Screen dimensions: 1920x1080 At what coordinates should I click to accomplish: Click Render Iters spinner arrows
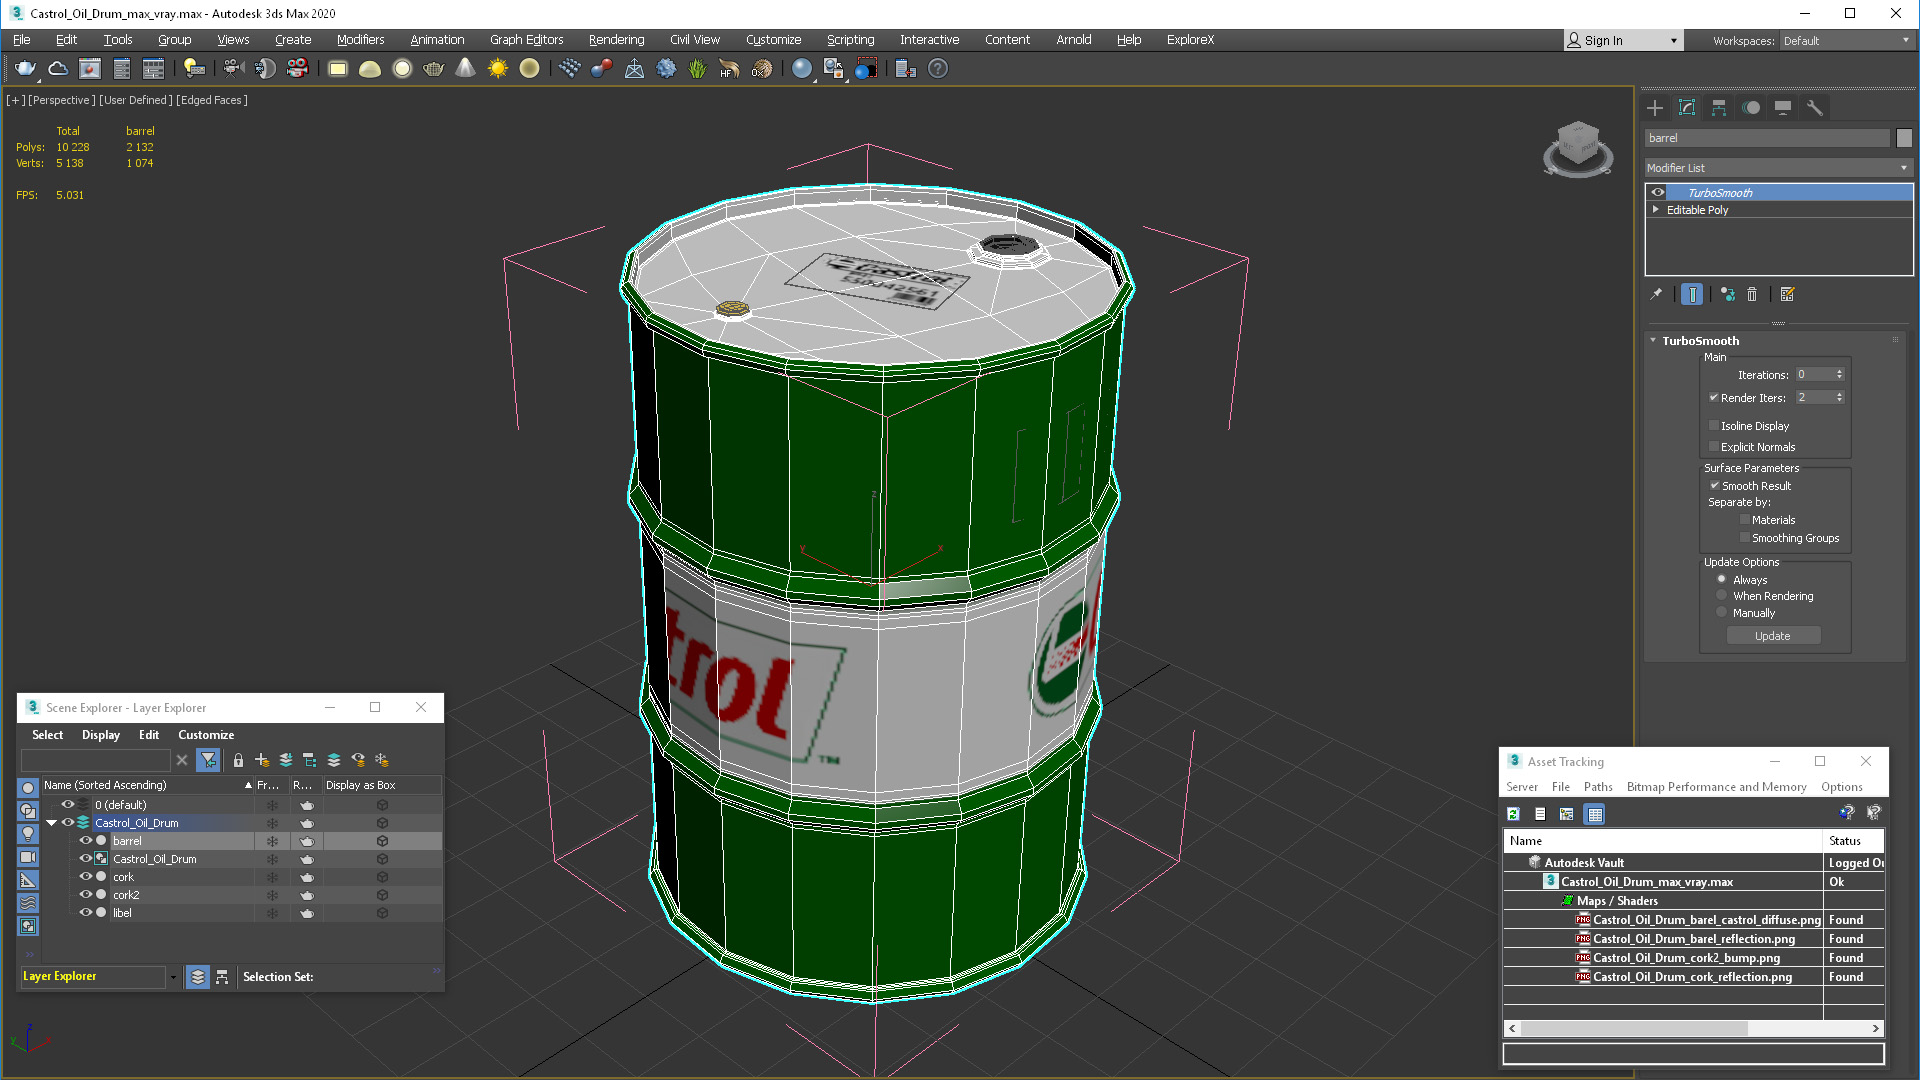click(x=1839, y=398)
